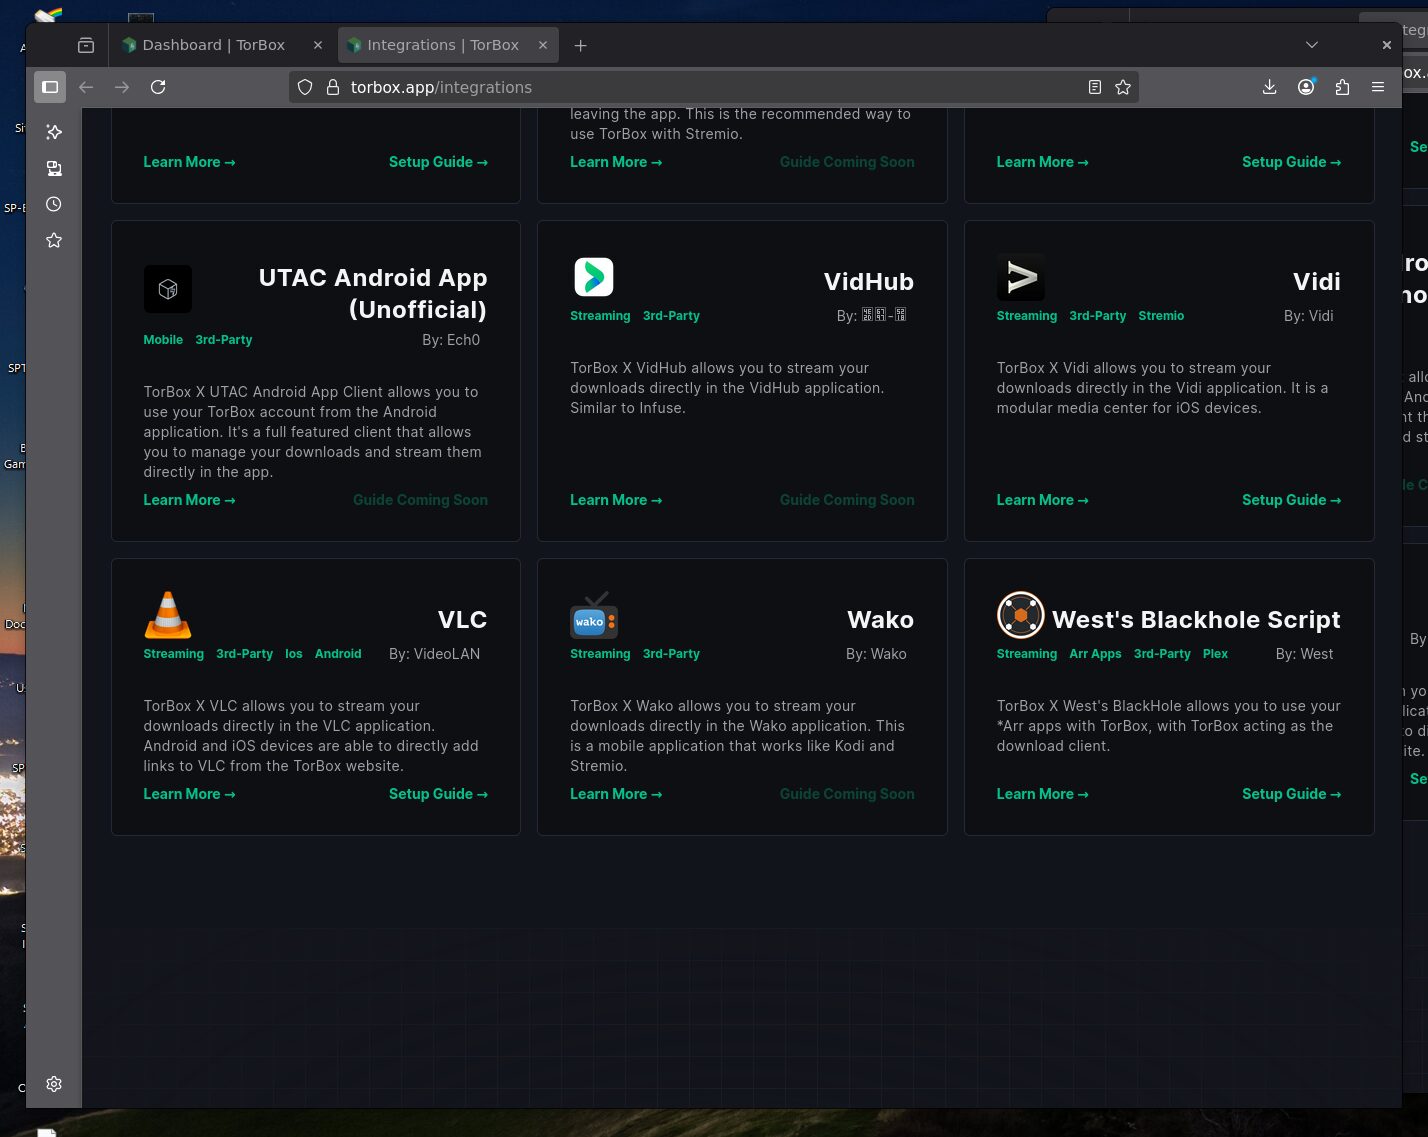Click Learn More above Vidi card
1428x1137 pixels.
1042,162
